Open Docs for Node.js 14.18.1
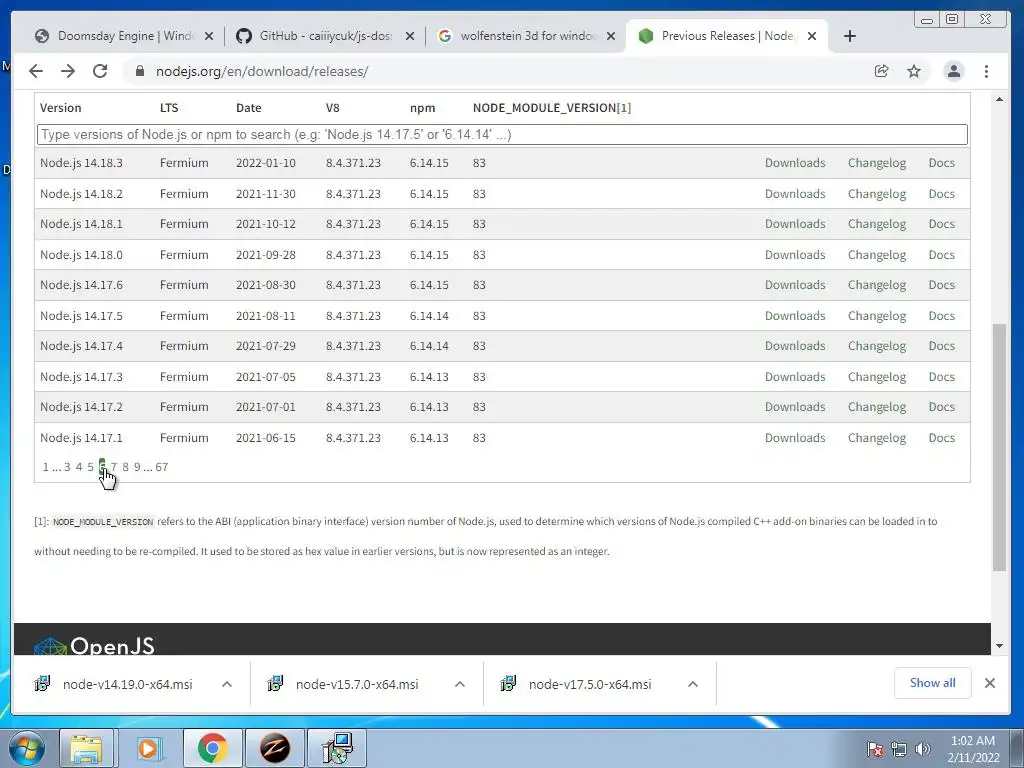This screenshot has height=768, width=1024. [941, 224]
